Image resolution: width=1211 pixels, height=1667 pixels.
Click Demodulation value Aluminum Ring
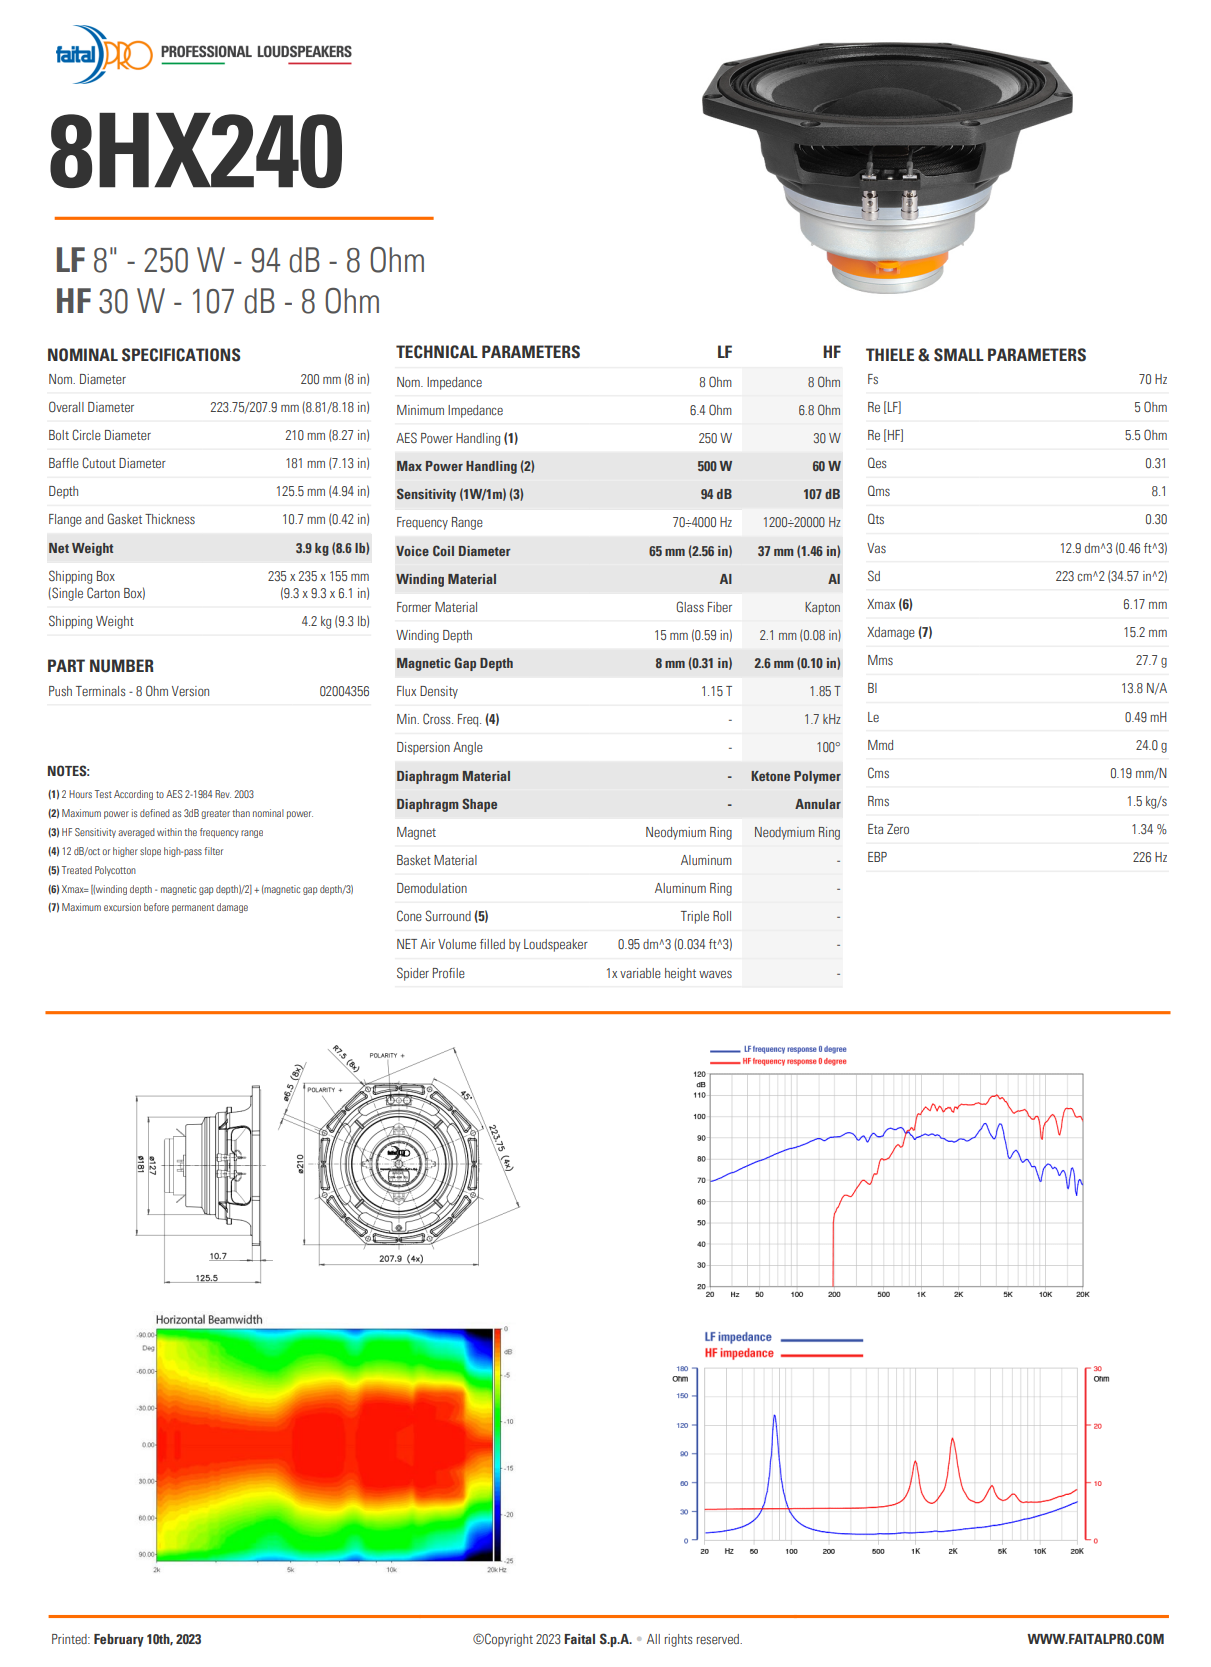pos(693,889)
